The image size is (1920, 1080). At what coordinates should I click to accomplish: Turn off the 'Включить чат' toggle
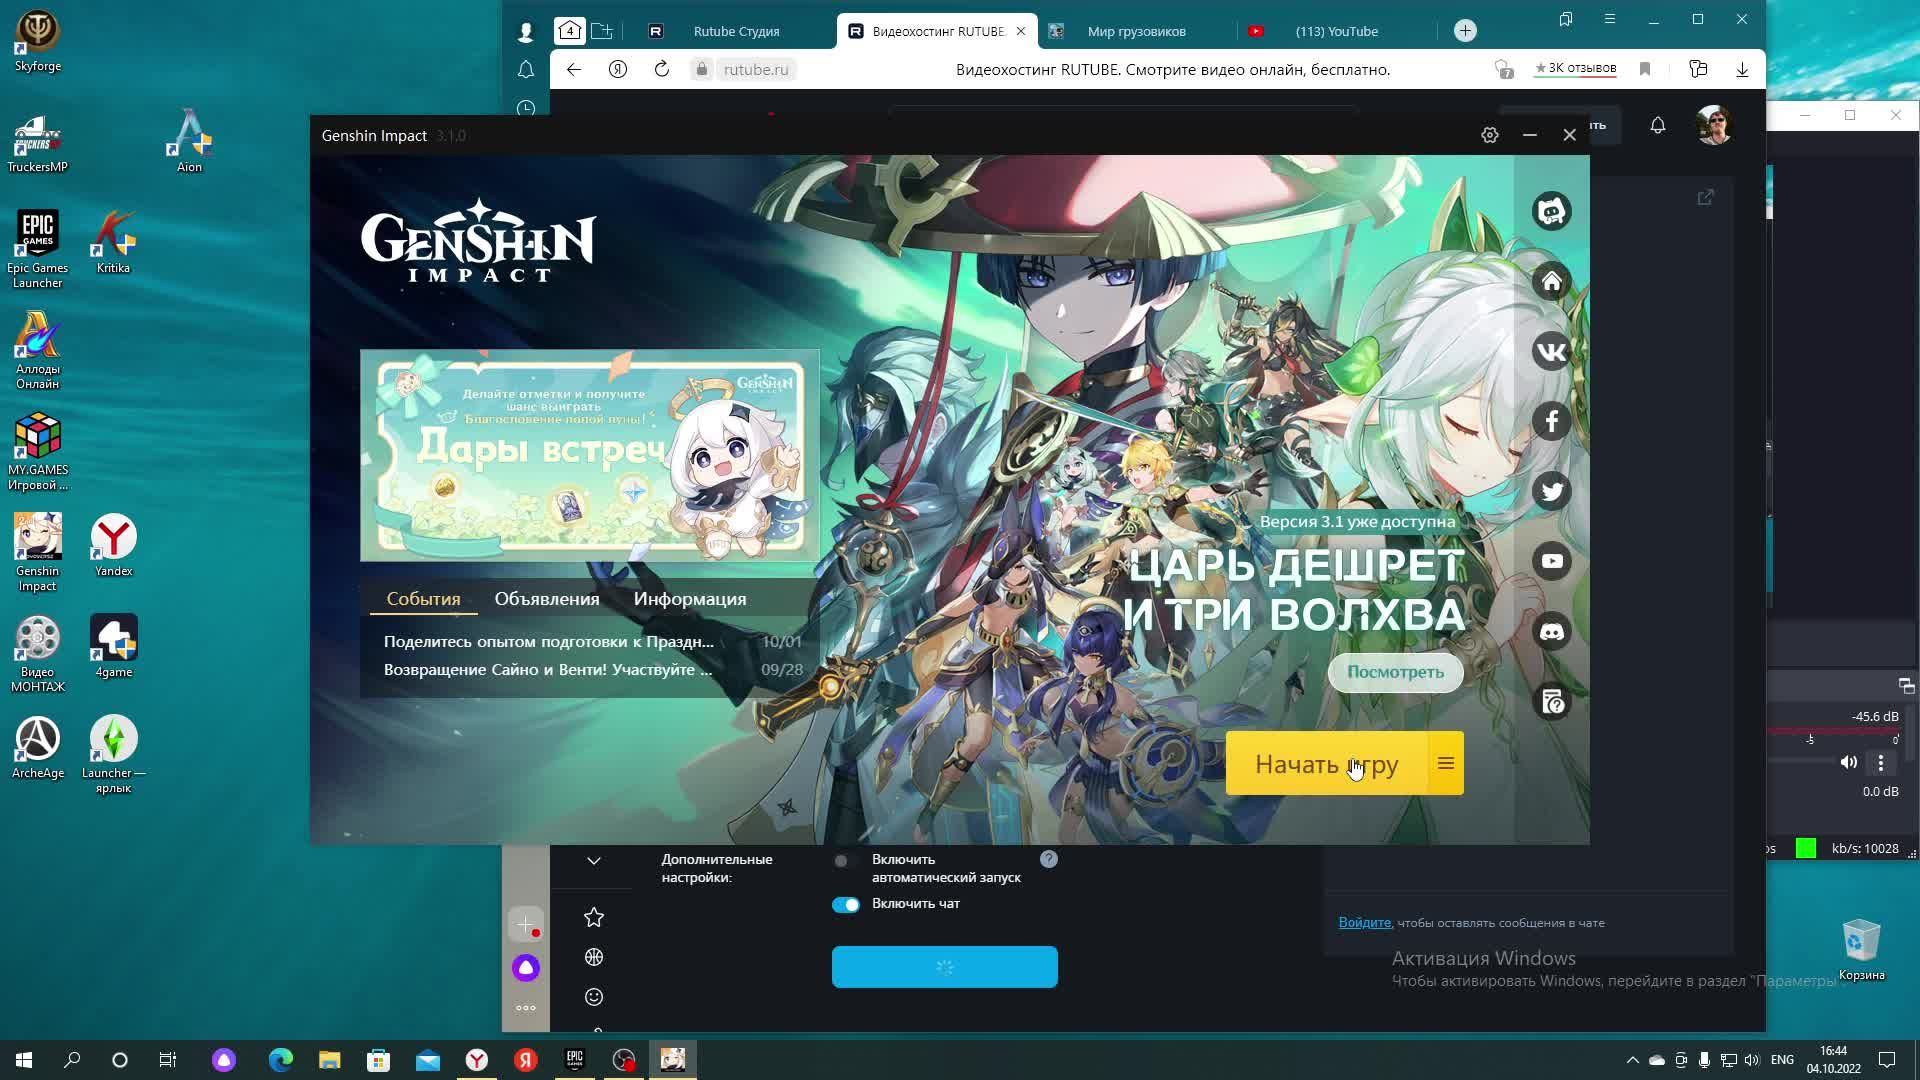pos(846,904)
